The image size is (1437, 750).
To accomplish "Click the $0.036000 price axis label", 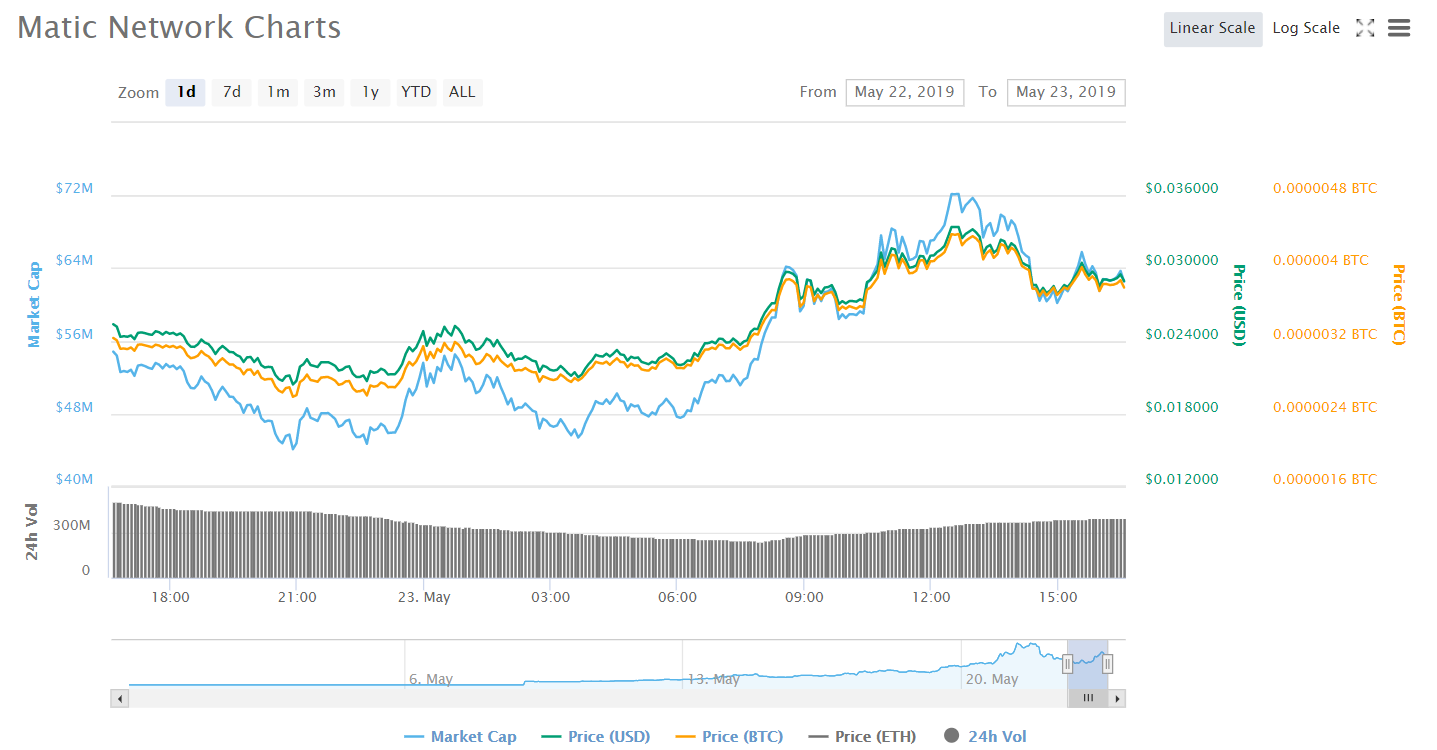I will [x=1182, y=188].
